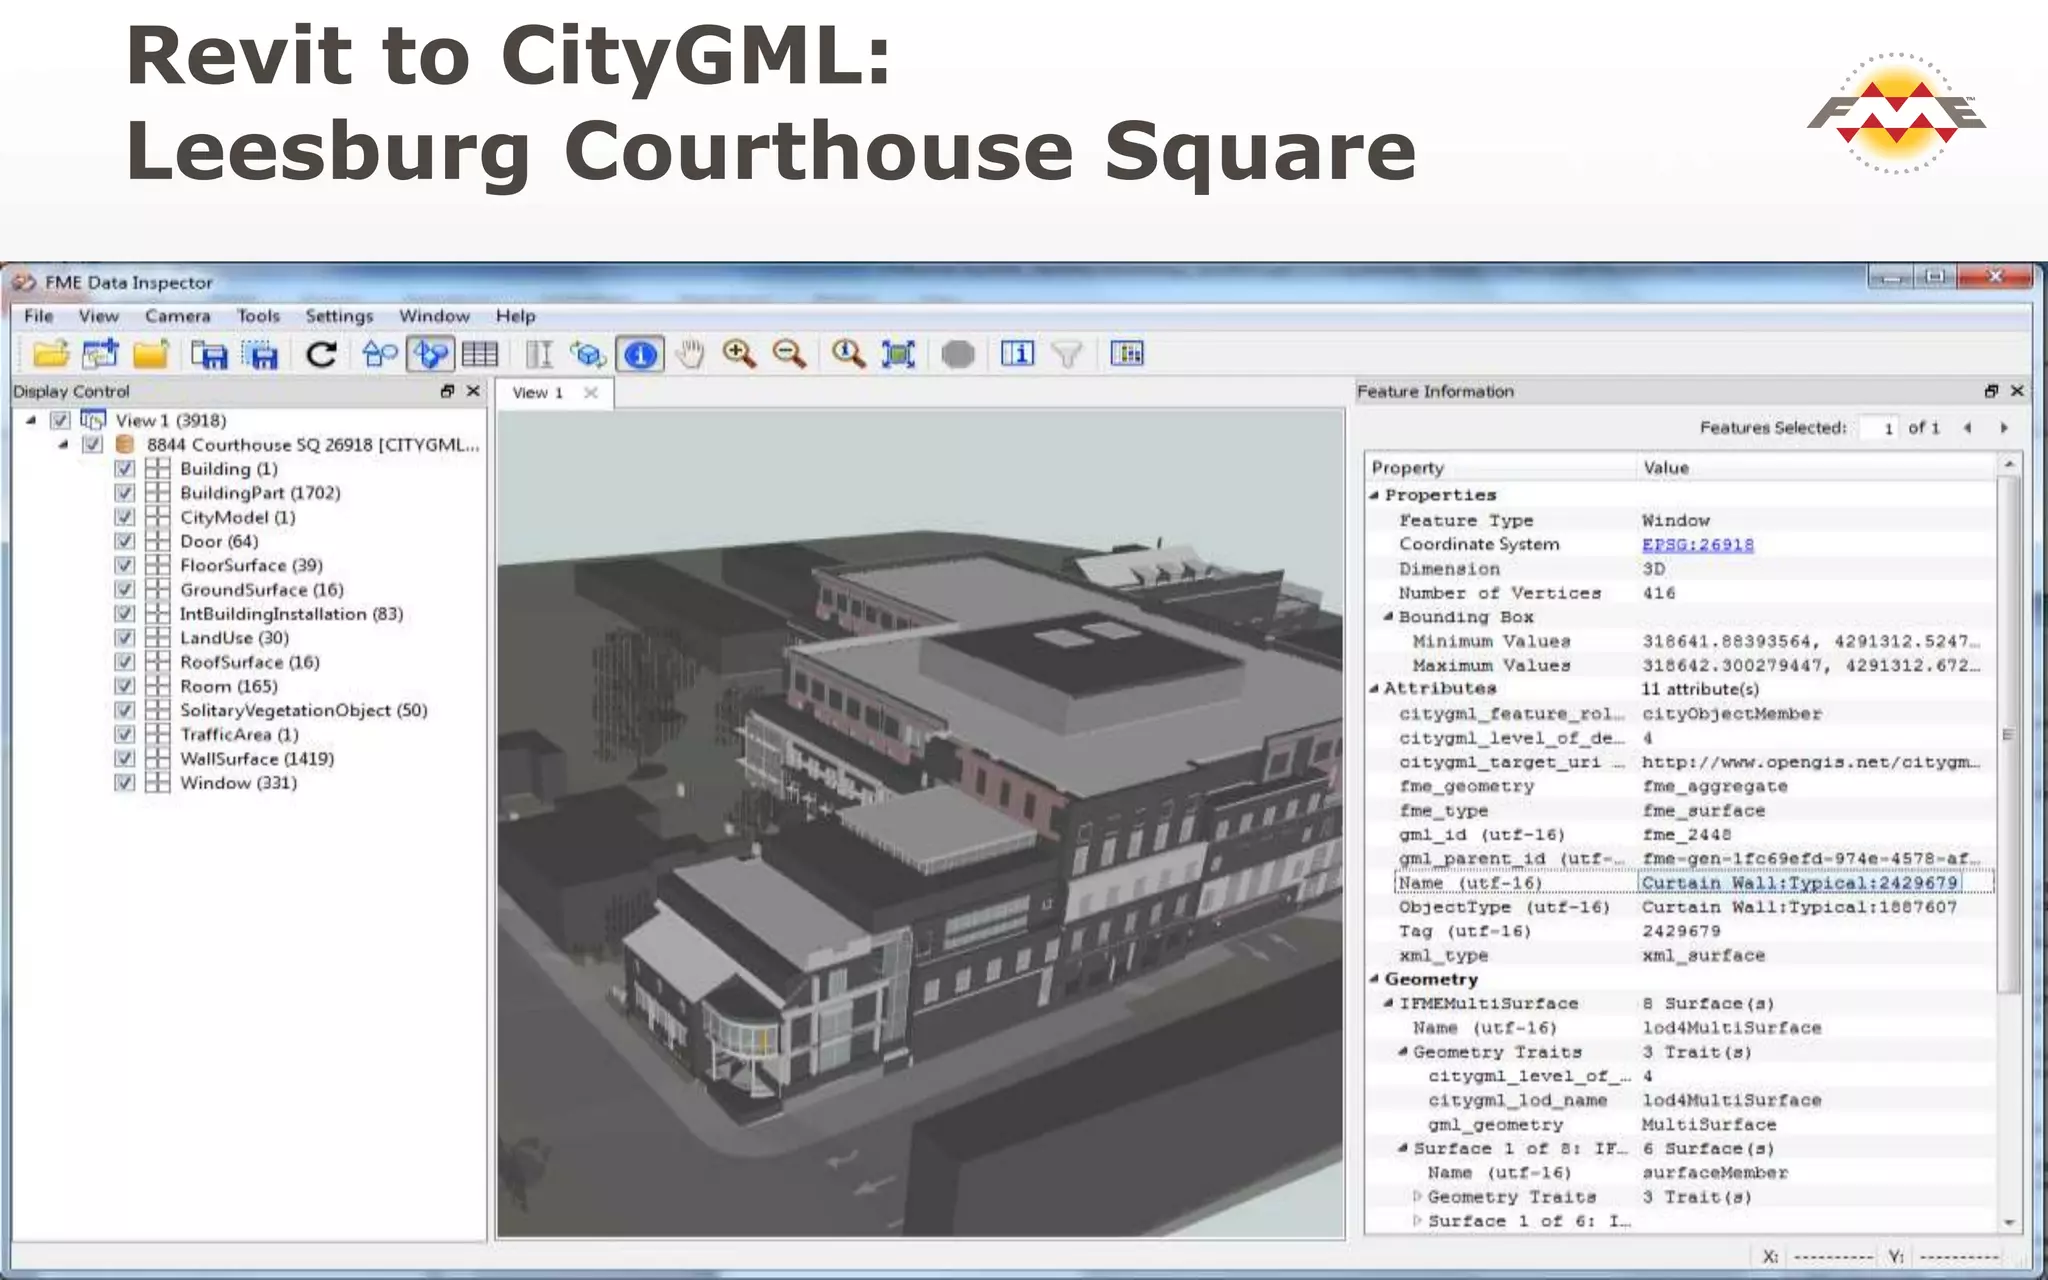Float the Feature Information panel
Image resolution: width=2048 pixels, height=1280 pixels.
(x=1990, y=391)
